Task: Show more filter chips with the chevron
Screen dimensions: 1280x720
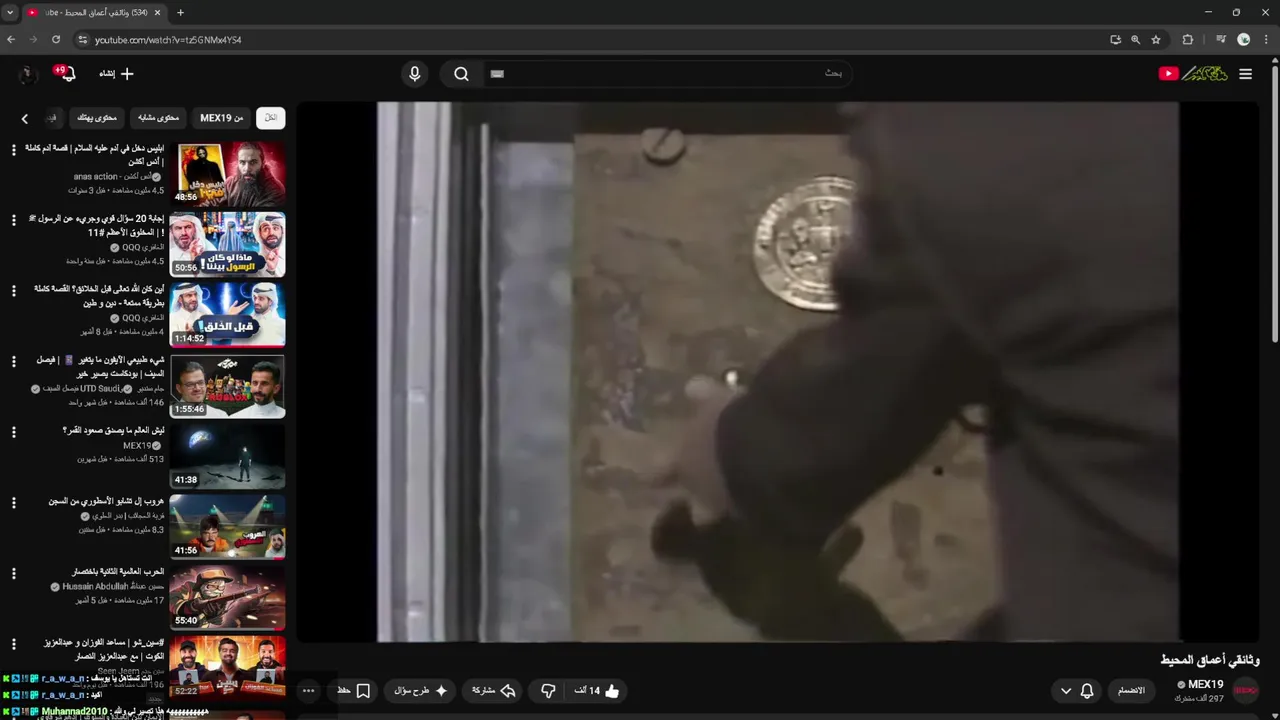Action: [x=25, y=118]
